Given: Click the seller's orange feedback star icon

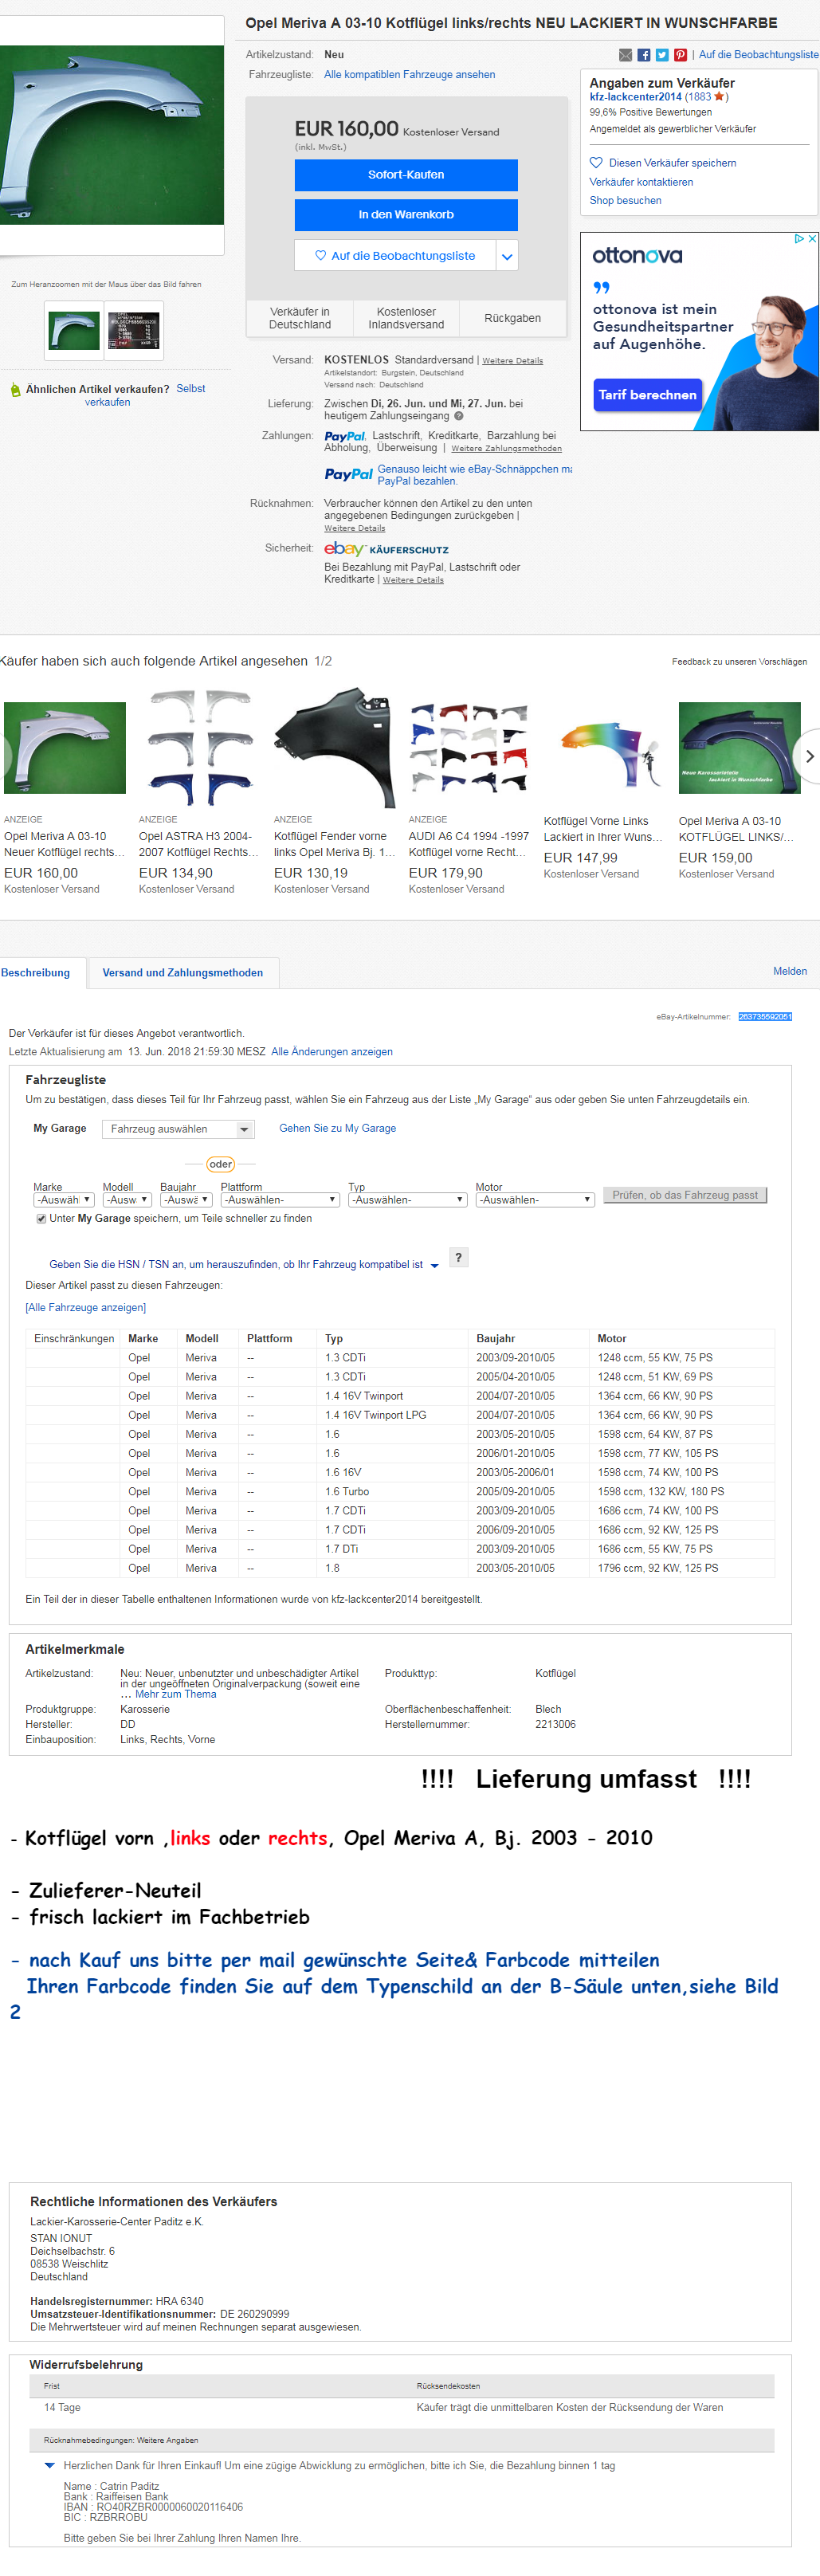Looking at the screenshot, I should pos(718,97).
